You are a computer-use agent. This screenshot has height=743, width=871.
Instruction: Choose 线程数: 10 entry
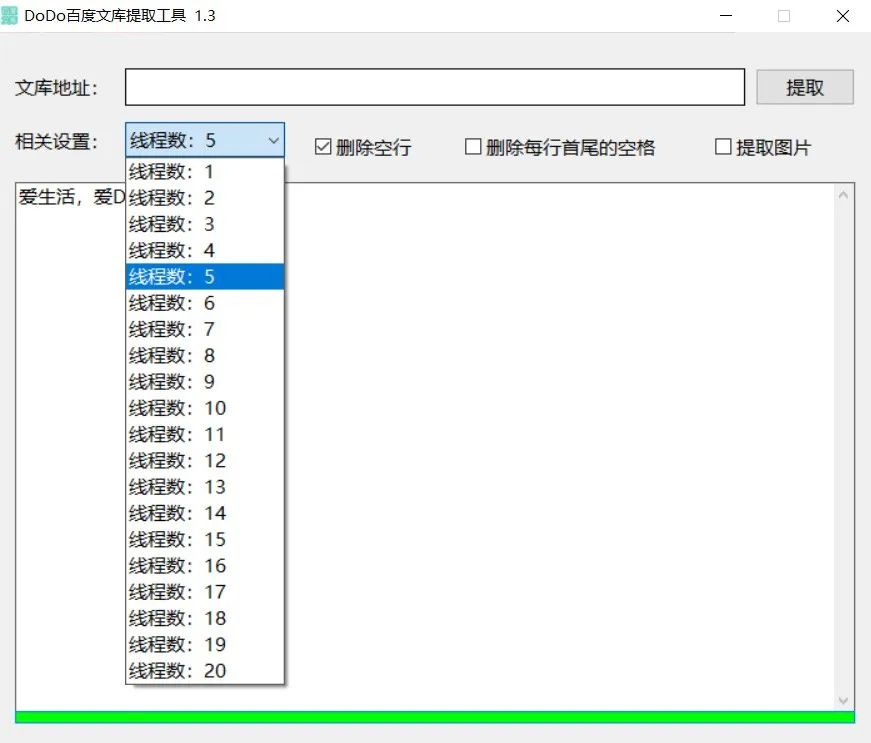(x=204, y=408)
